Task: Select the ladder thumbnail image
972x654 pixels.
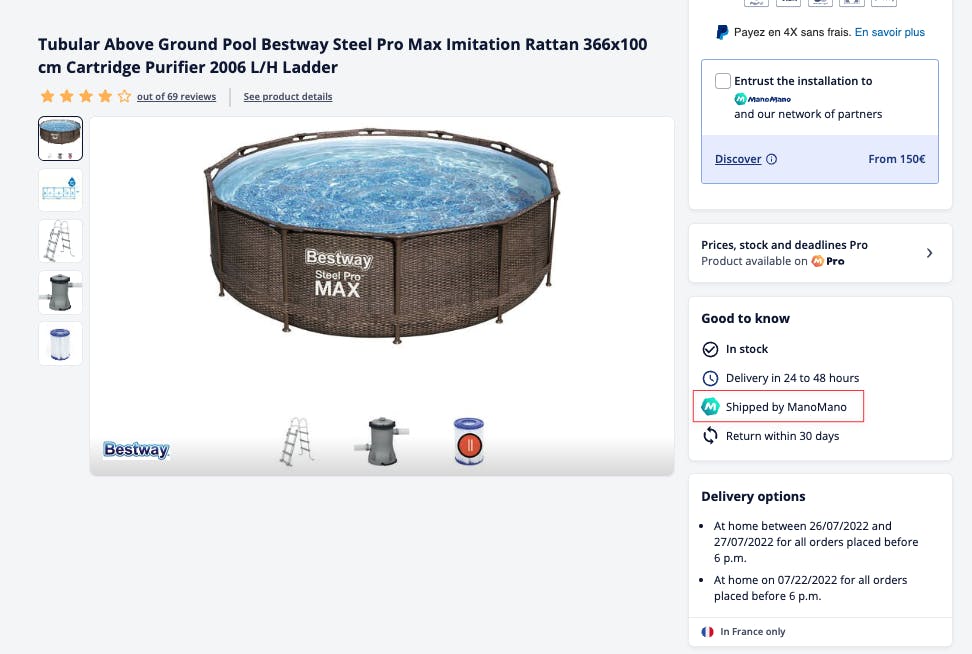Action: [60, 240]
